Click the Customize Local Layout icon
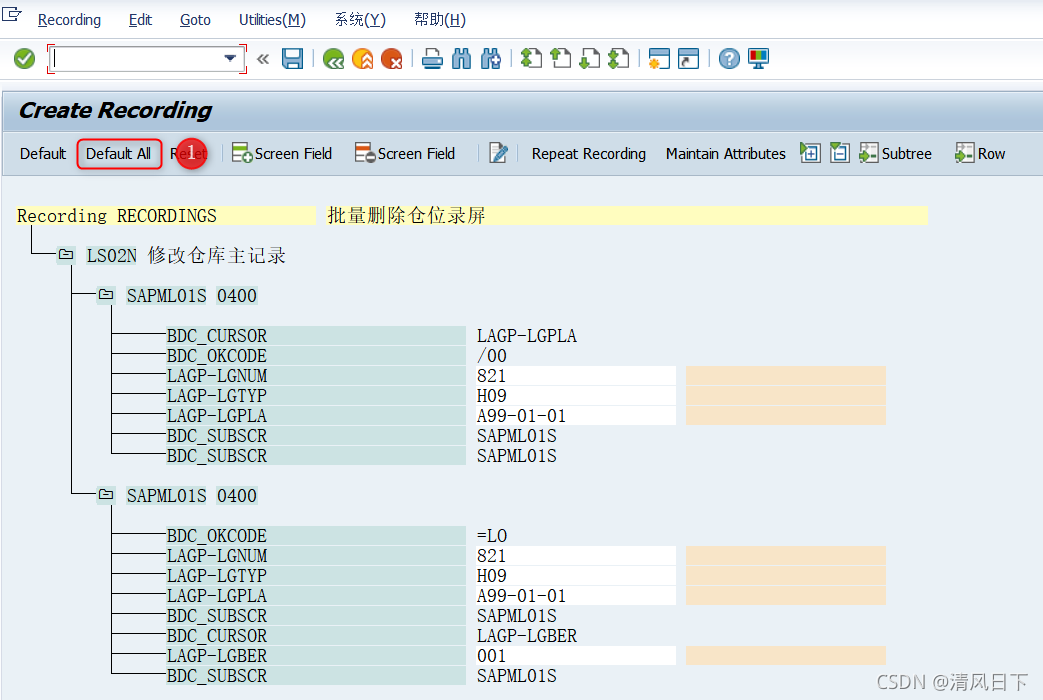Viewport: 1043px width, 700px height. point(758,59)
